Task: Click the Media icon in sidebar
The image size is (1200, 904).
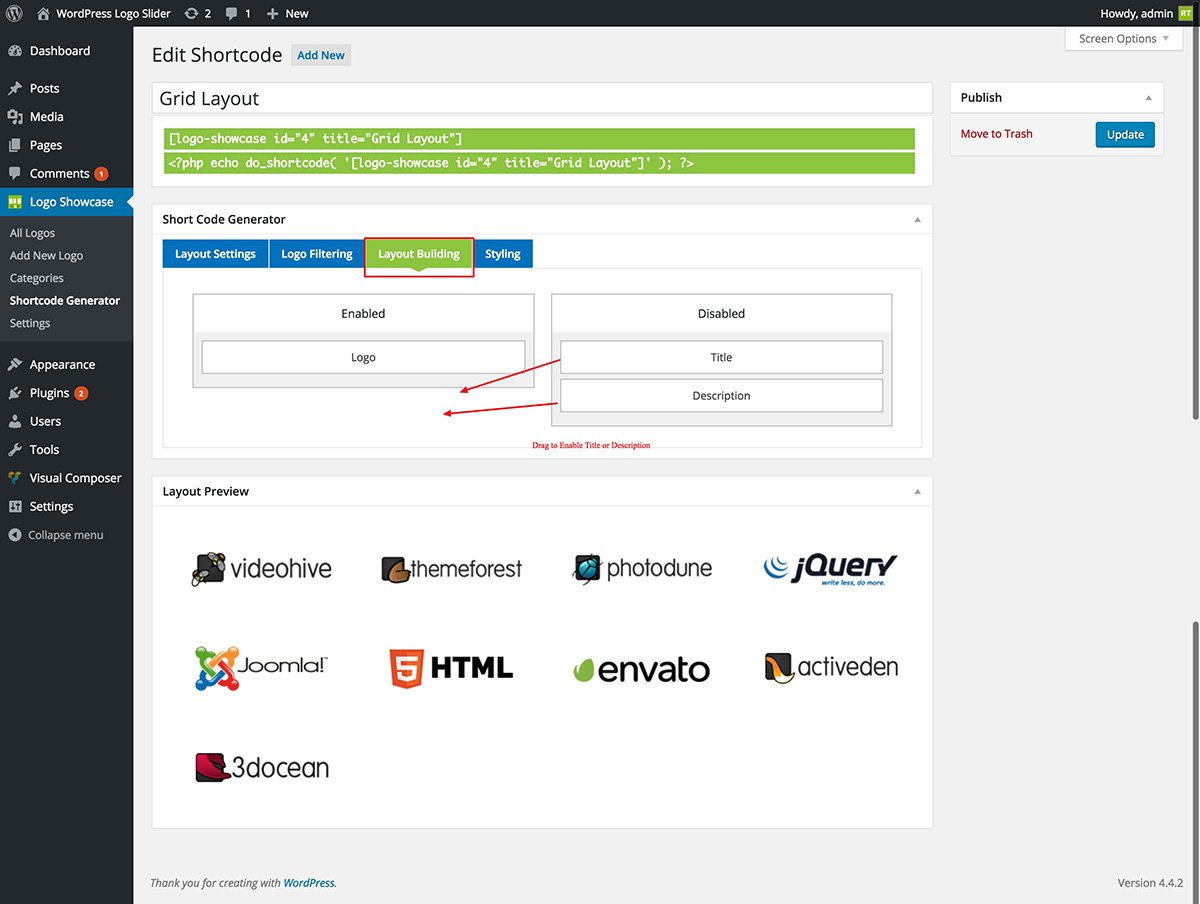Action: tap(15, 117)
